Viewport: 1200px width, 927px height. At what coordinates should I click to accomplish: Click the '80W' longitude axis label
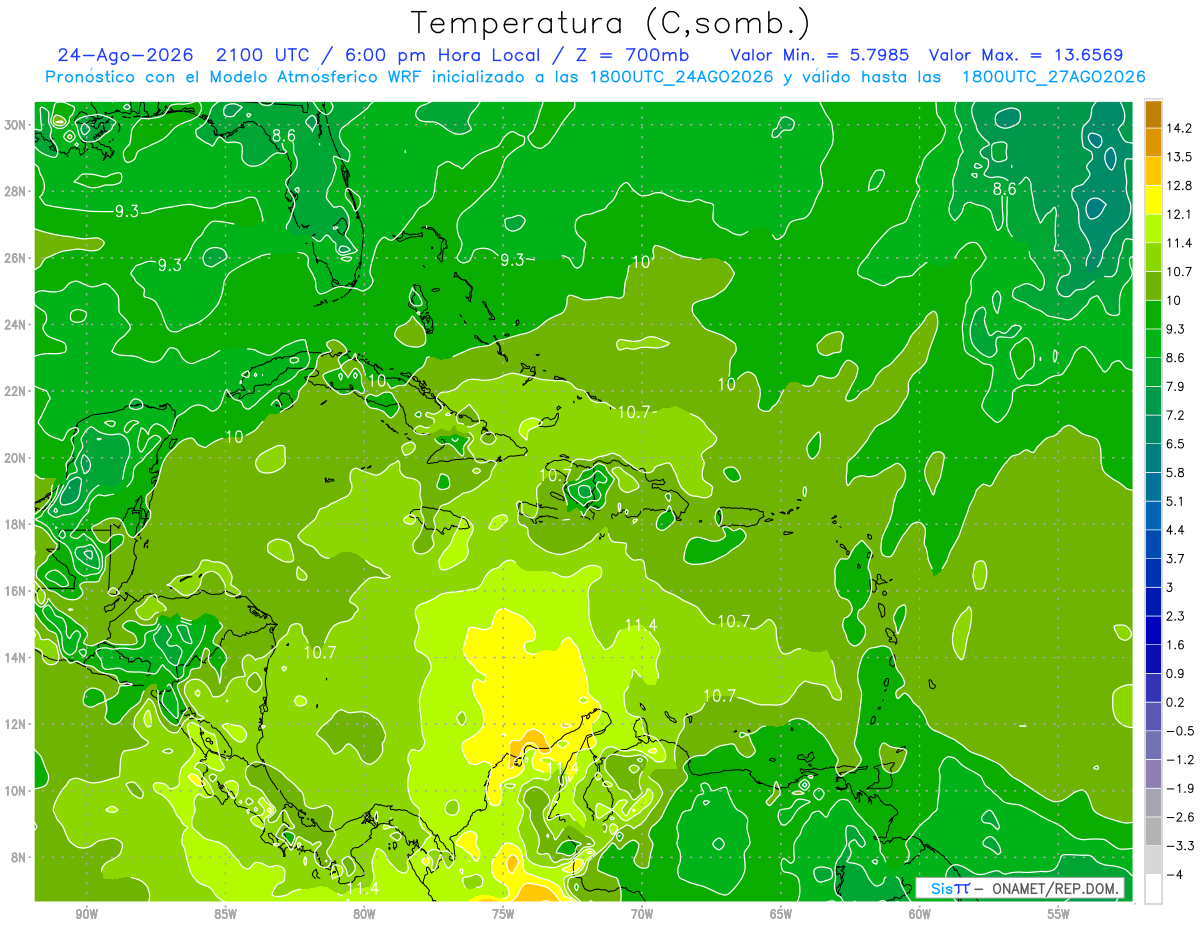(365, 913)
